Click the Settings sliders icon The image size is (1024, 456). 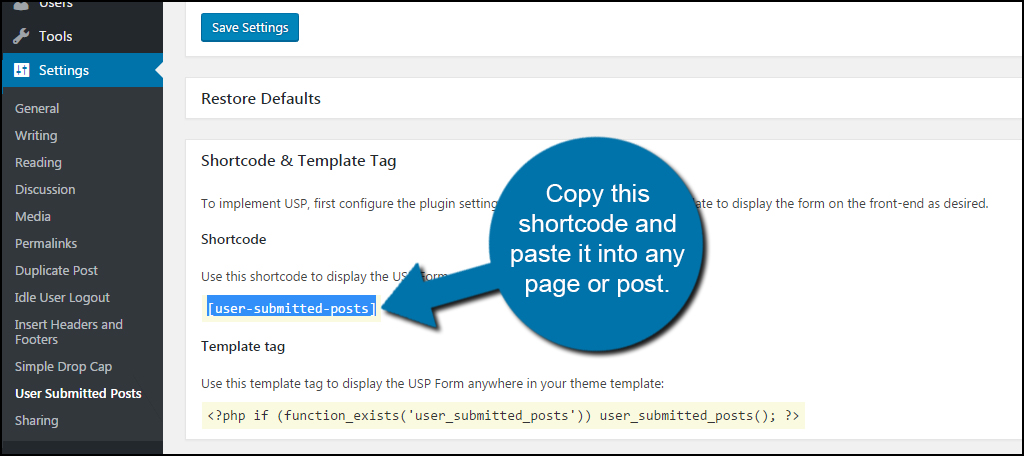click(x=22, y=70)
